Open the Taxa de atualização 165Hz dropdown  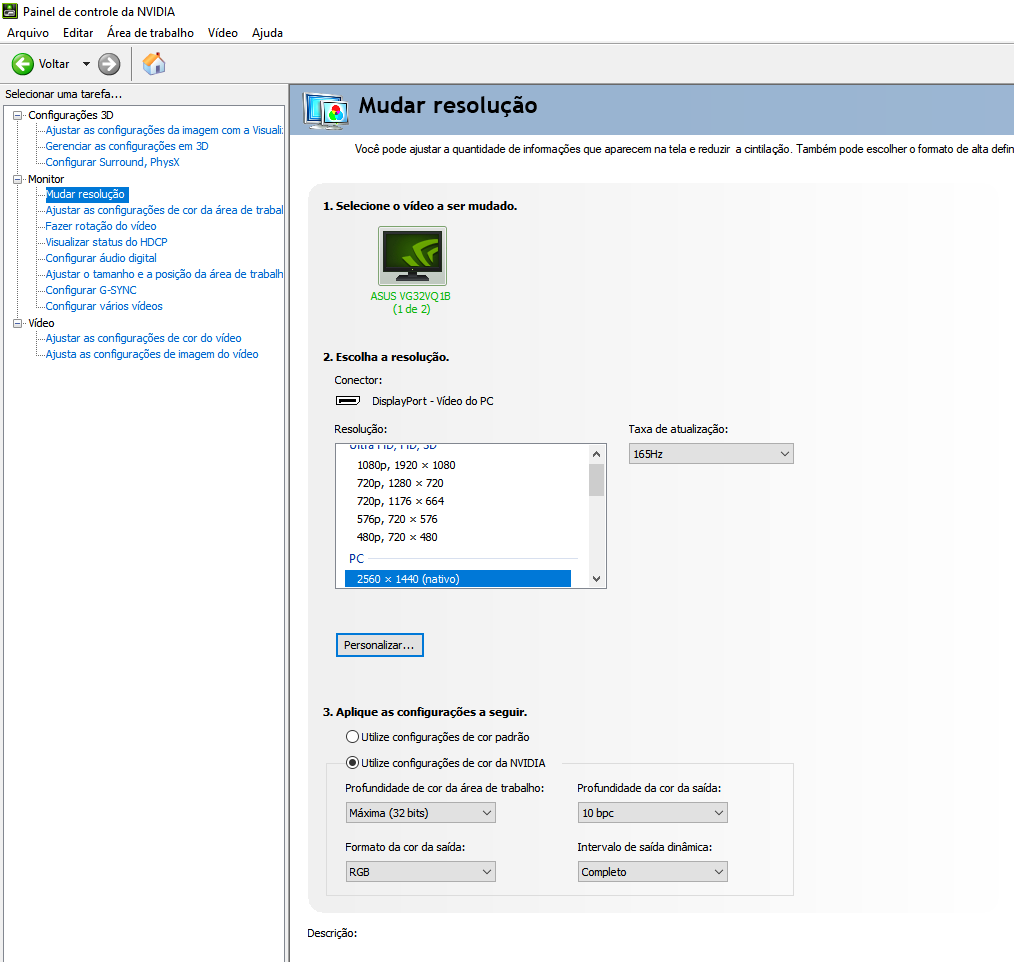pos(711,454)
